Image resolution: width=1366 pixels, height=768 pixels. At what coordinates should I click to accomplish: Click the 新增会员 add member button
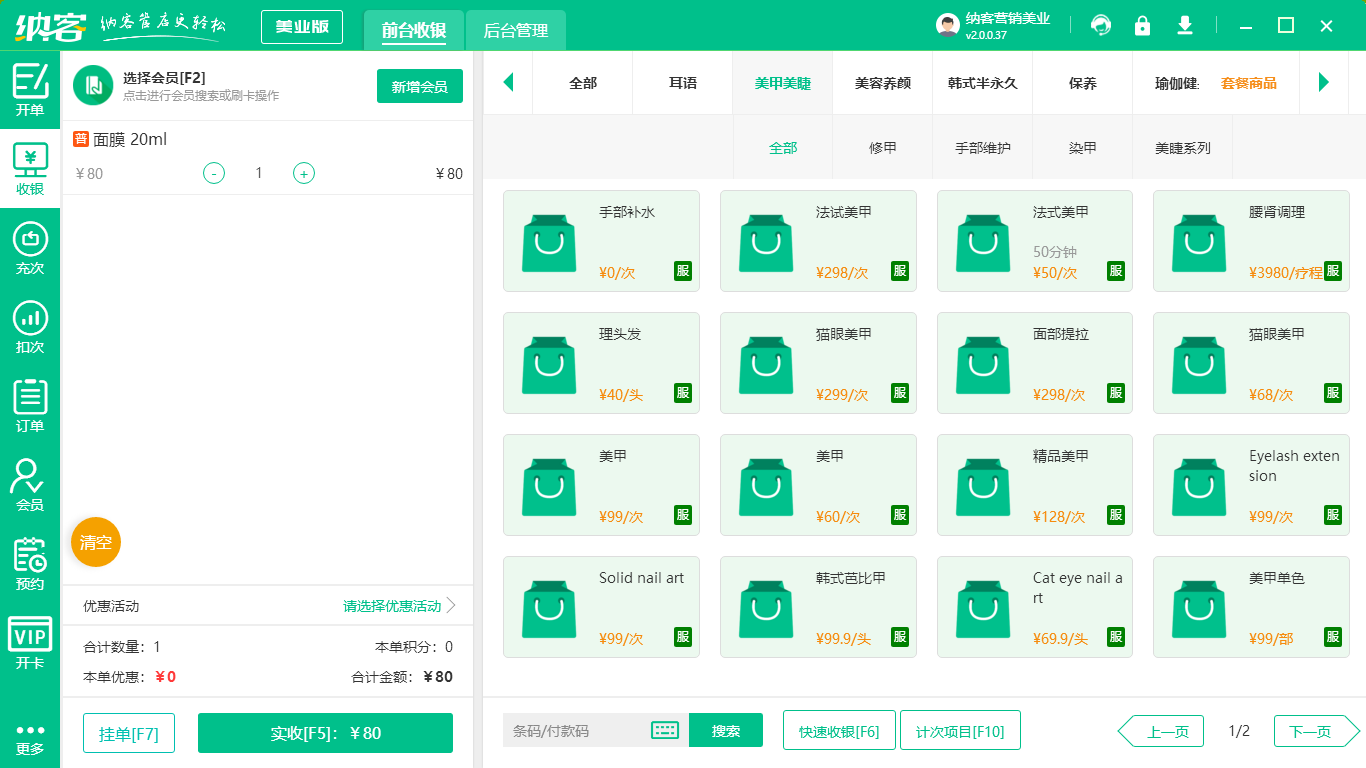419,87
